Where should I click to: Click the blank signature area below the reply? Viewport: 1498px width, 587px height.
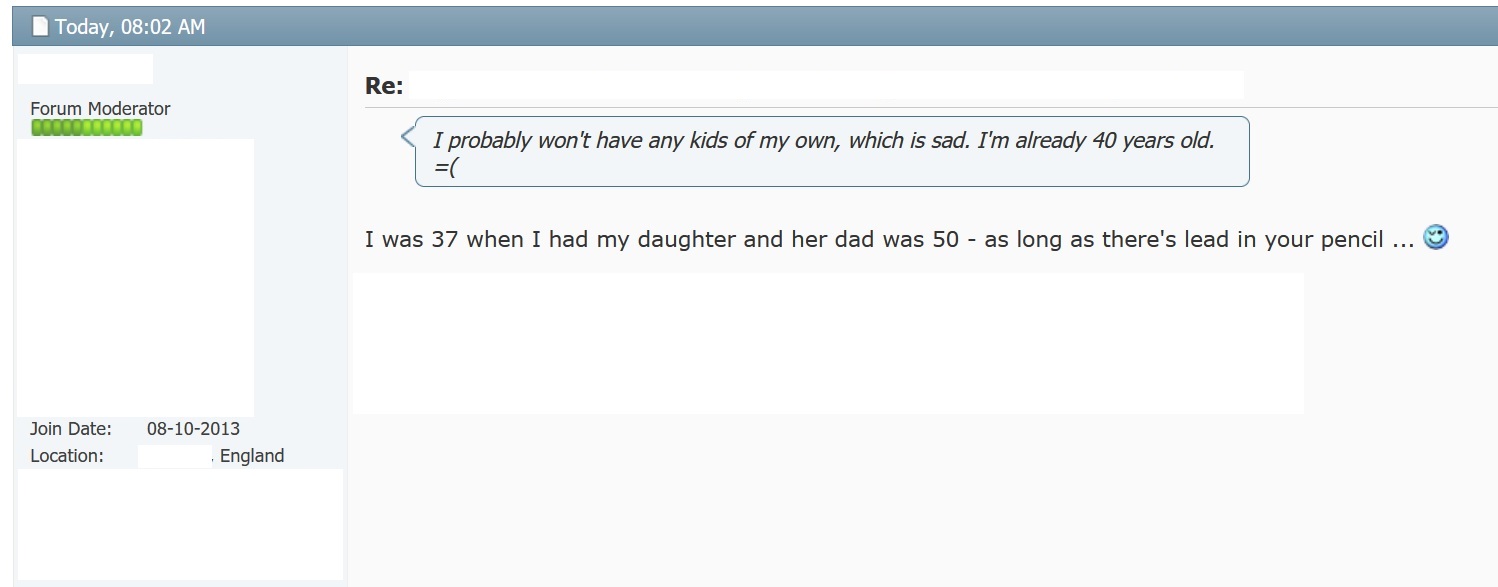[x=828, y=343]
